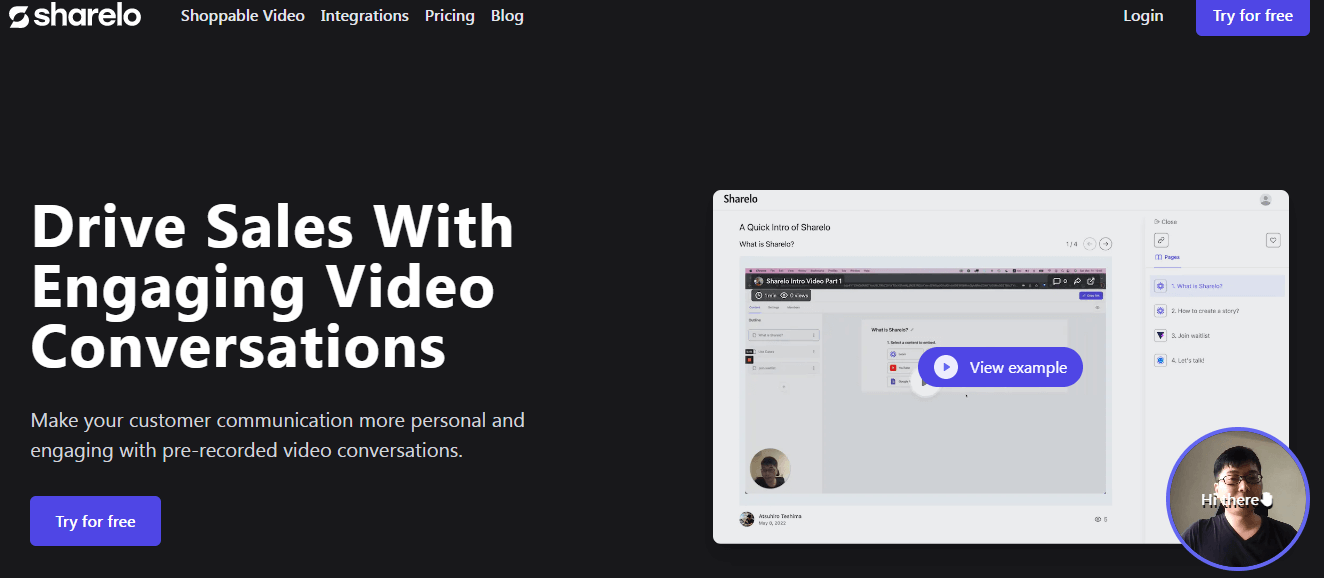Click the 'Drive Sales With Engaging Video Conversations' headline

[272, 285]
